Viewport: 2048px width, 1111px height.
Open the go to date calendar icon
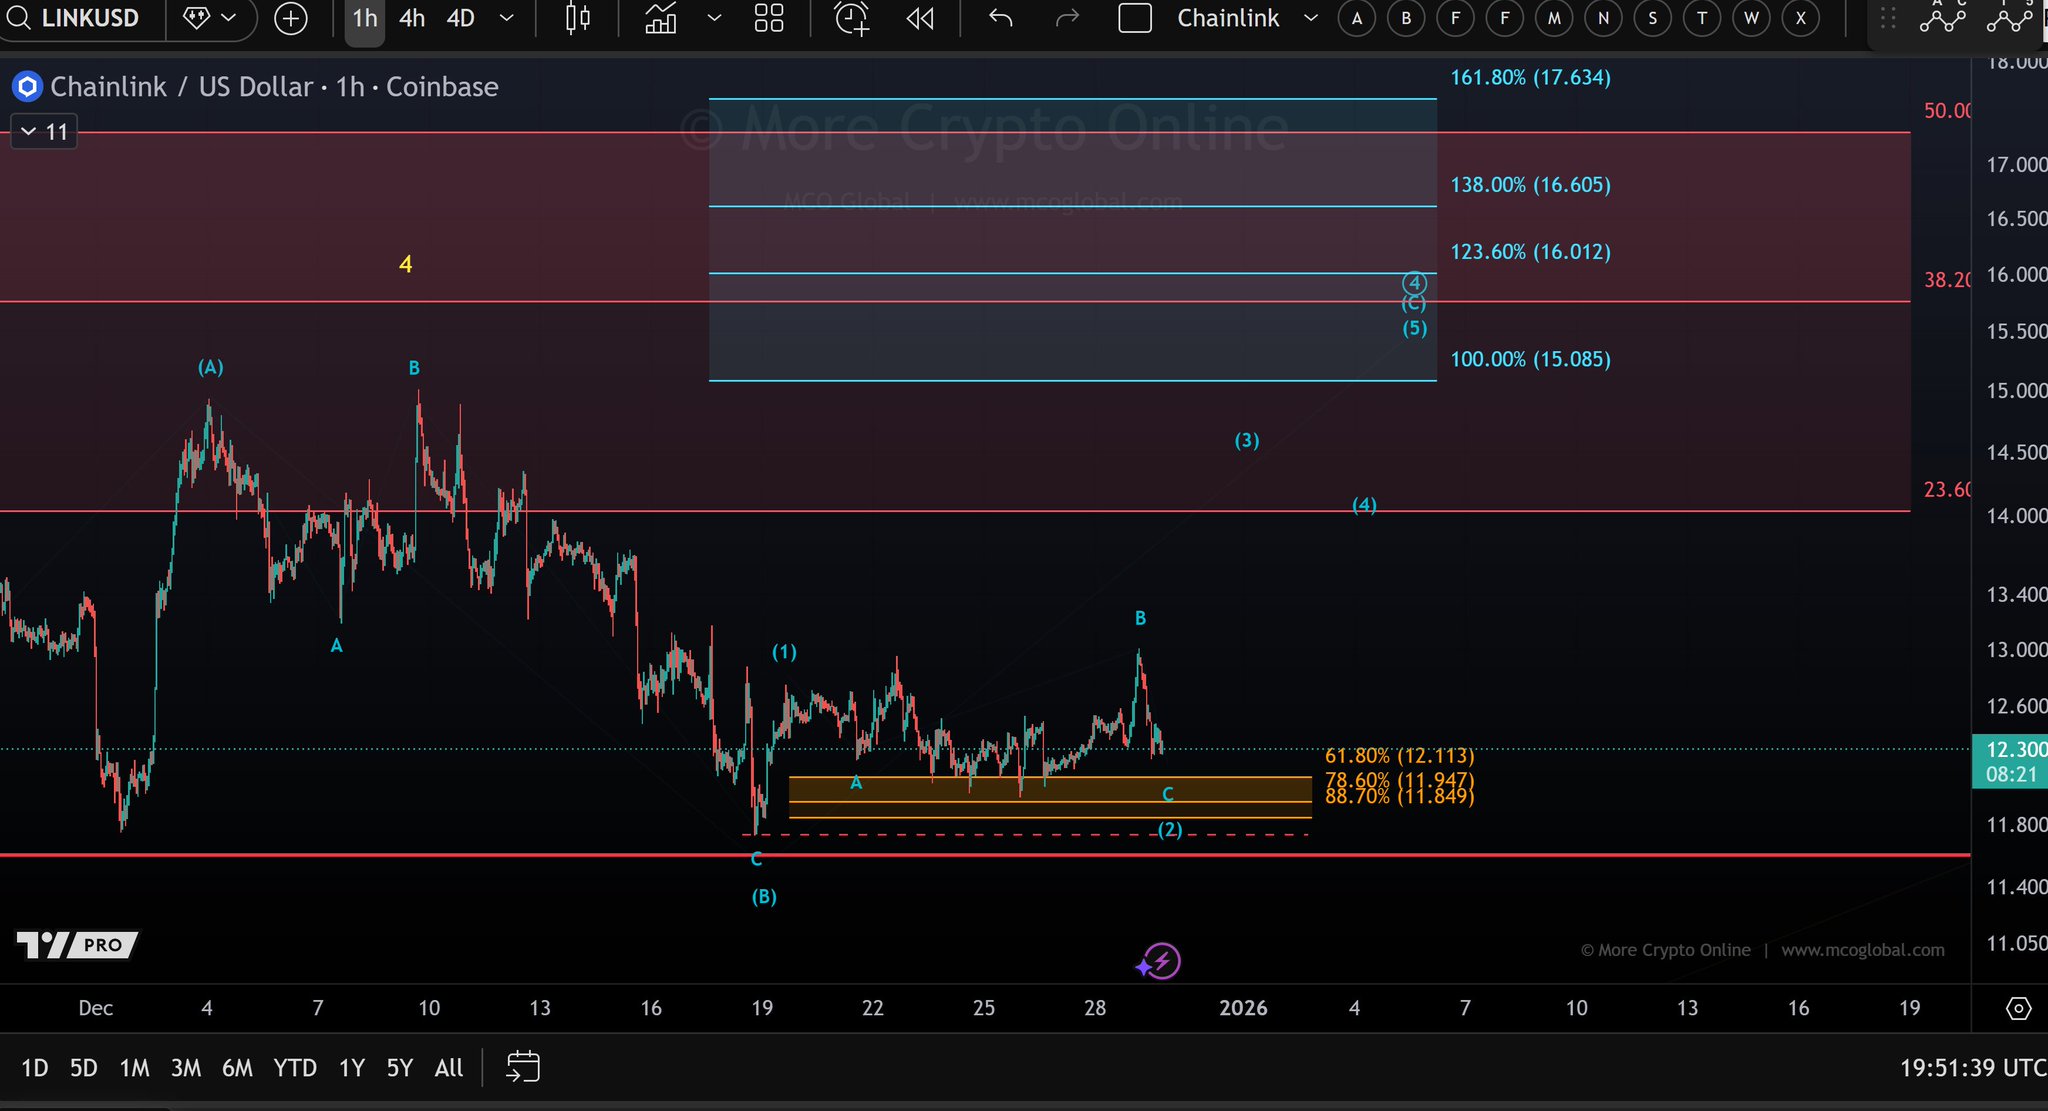523,1067
